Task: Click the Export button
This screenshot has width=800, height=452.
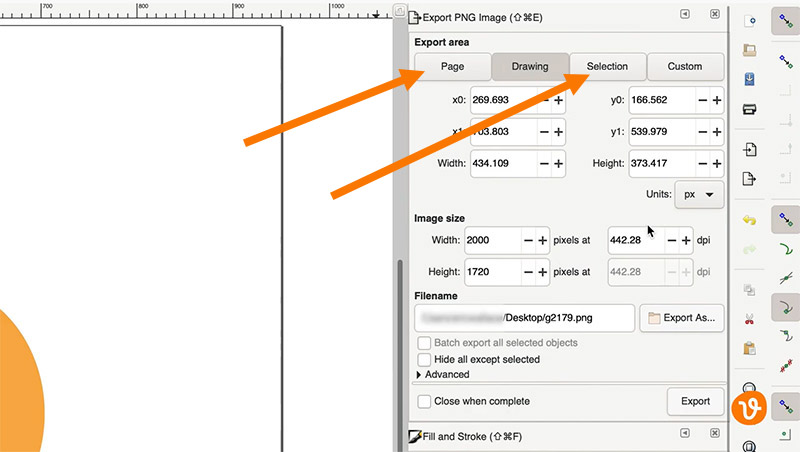Action: coord(695,401)
